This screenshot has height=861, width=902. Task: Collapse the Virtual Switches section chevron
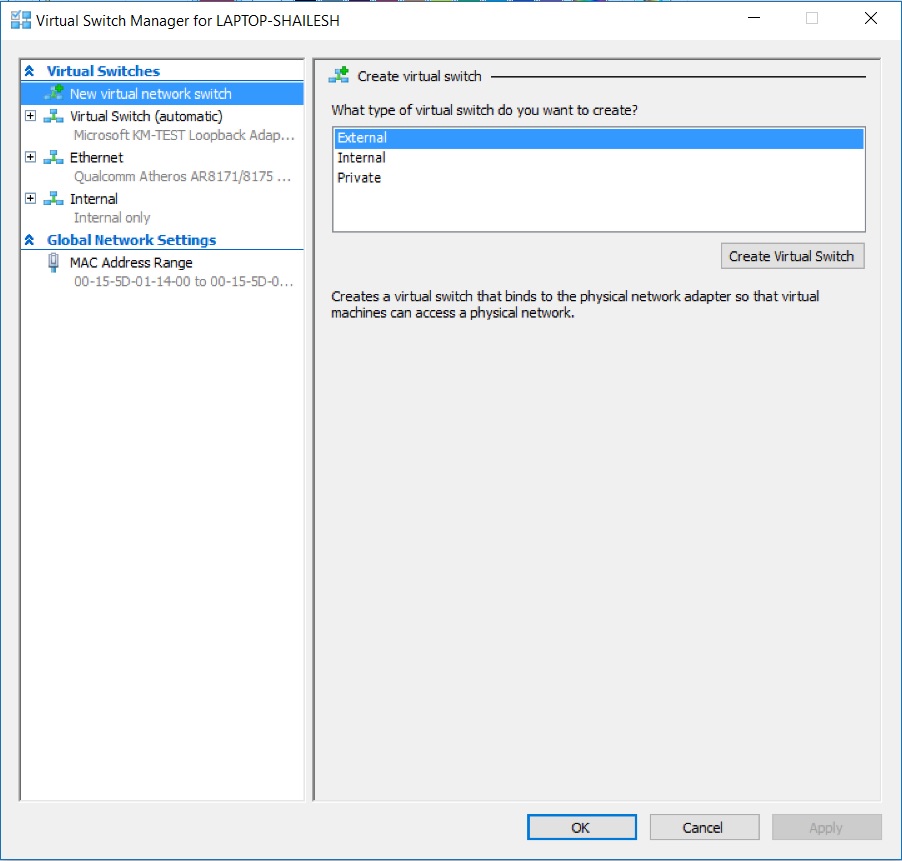30,71
